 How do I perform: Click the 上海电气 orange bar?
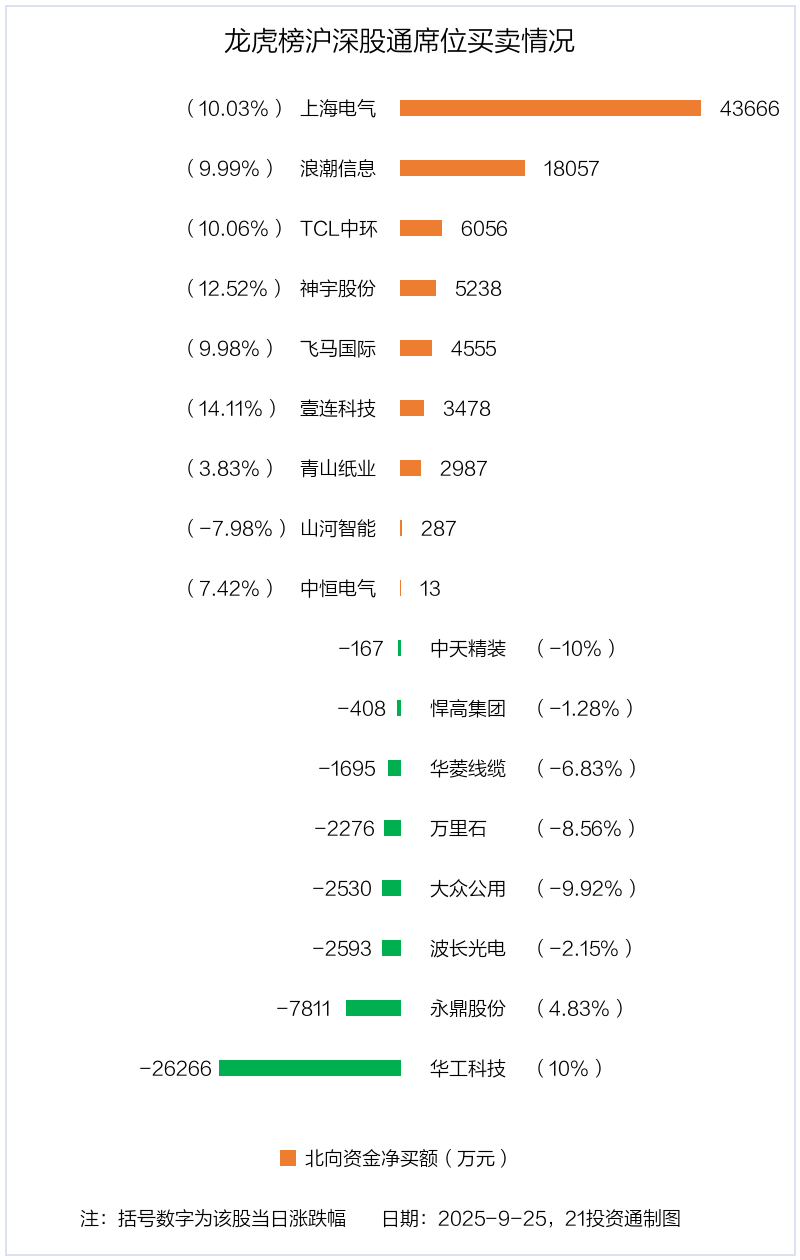(550, 108)
